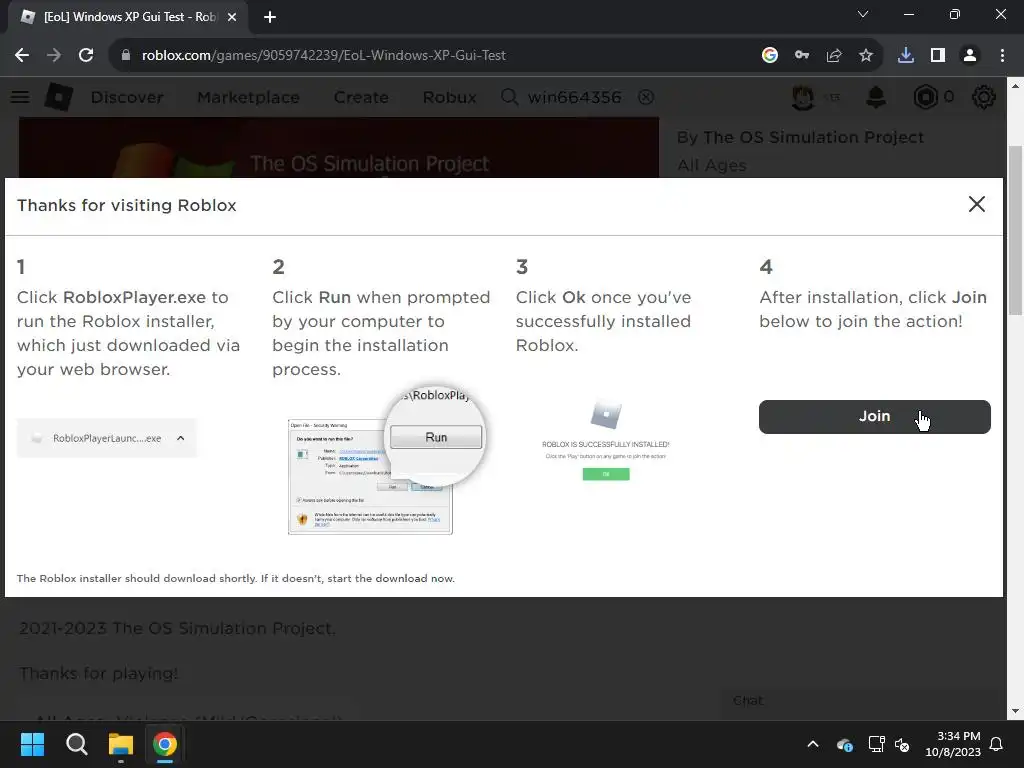The height and width of the screenshot is (768, 1024).
Task: Expand the RobloxPlayerLauncher download chevron
Action: pyautogui.click(x=181, y=438)
